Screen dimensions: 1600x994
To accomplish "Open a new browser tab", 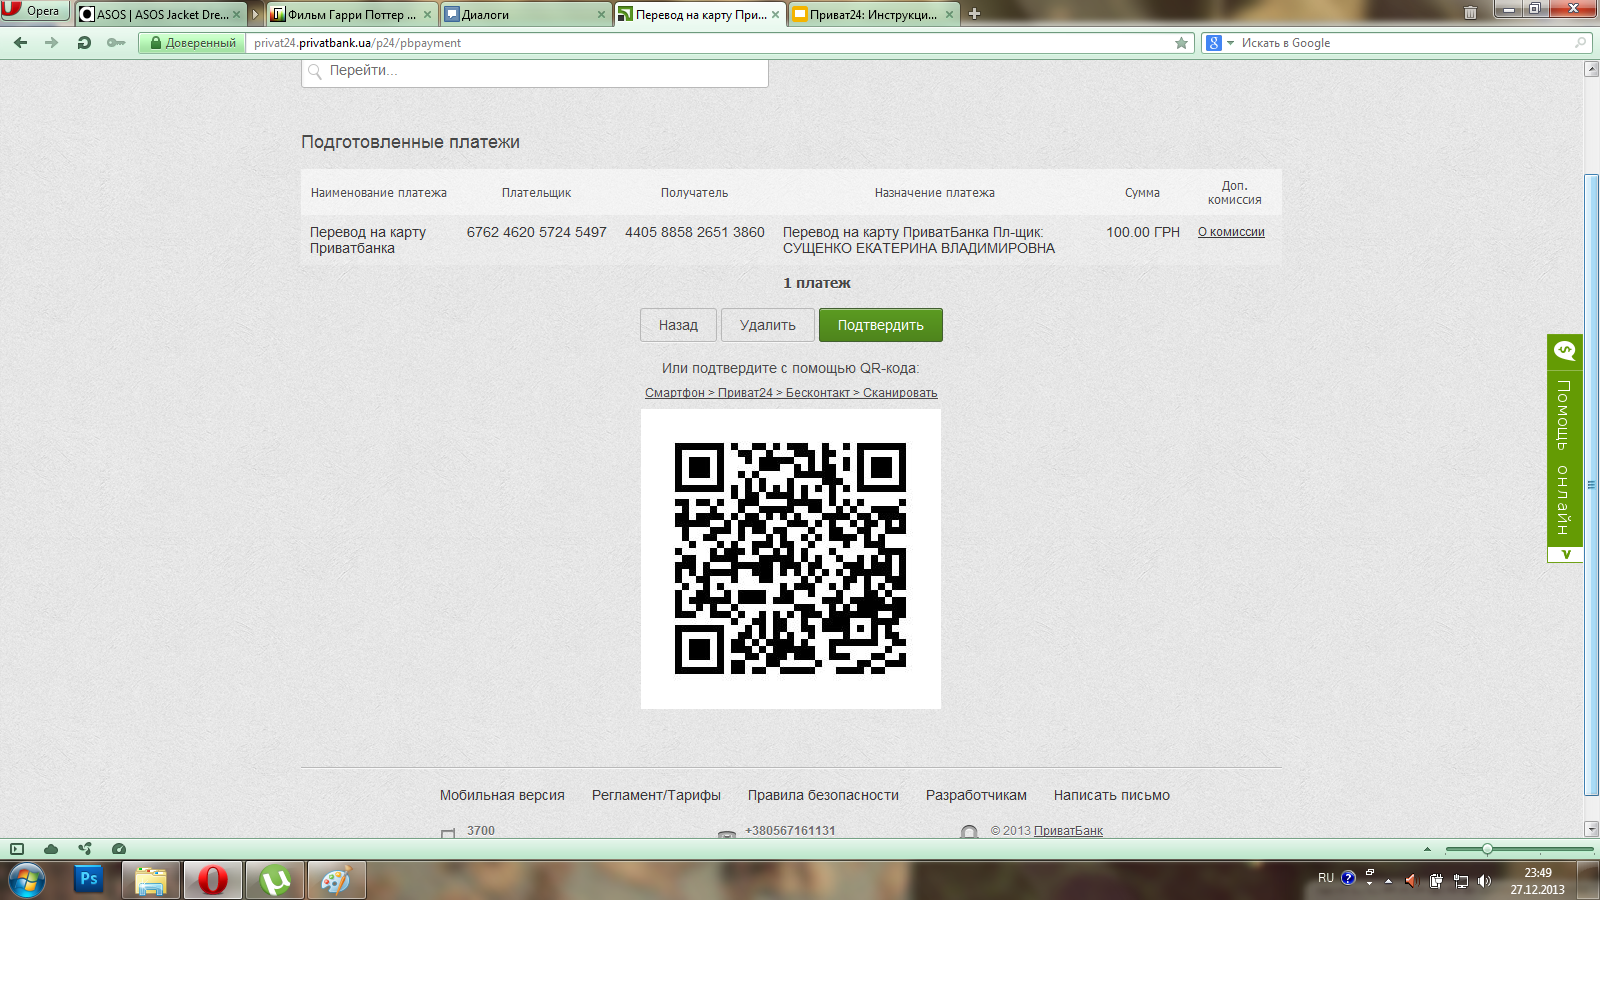I will pyautogui.click(x=974, y=14).
